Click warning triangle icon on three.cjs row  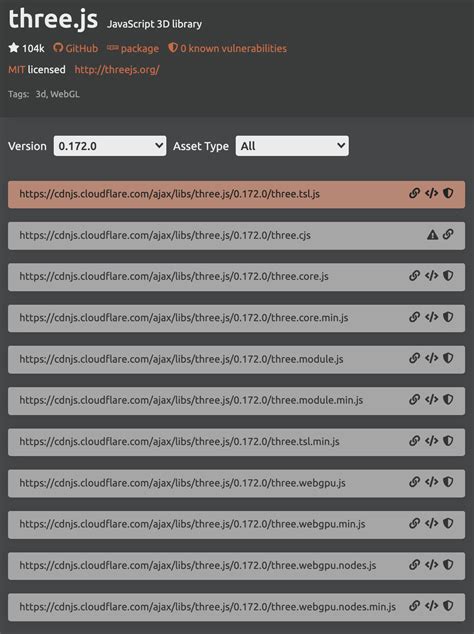432,235
